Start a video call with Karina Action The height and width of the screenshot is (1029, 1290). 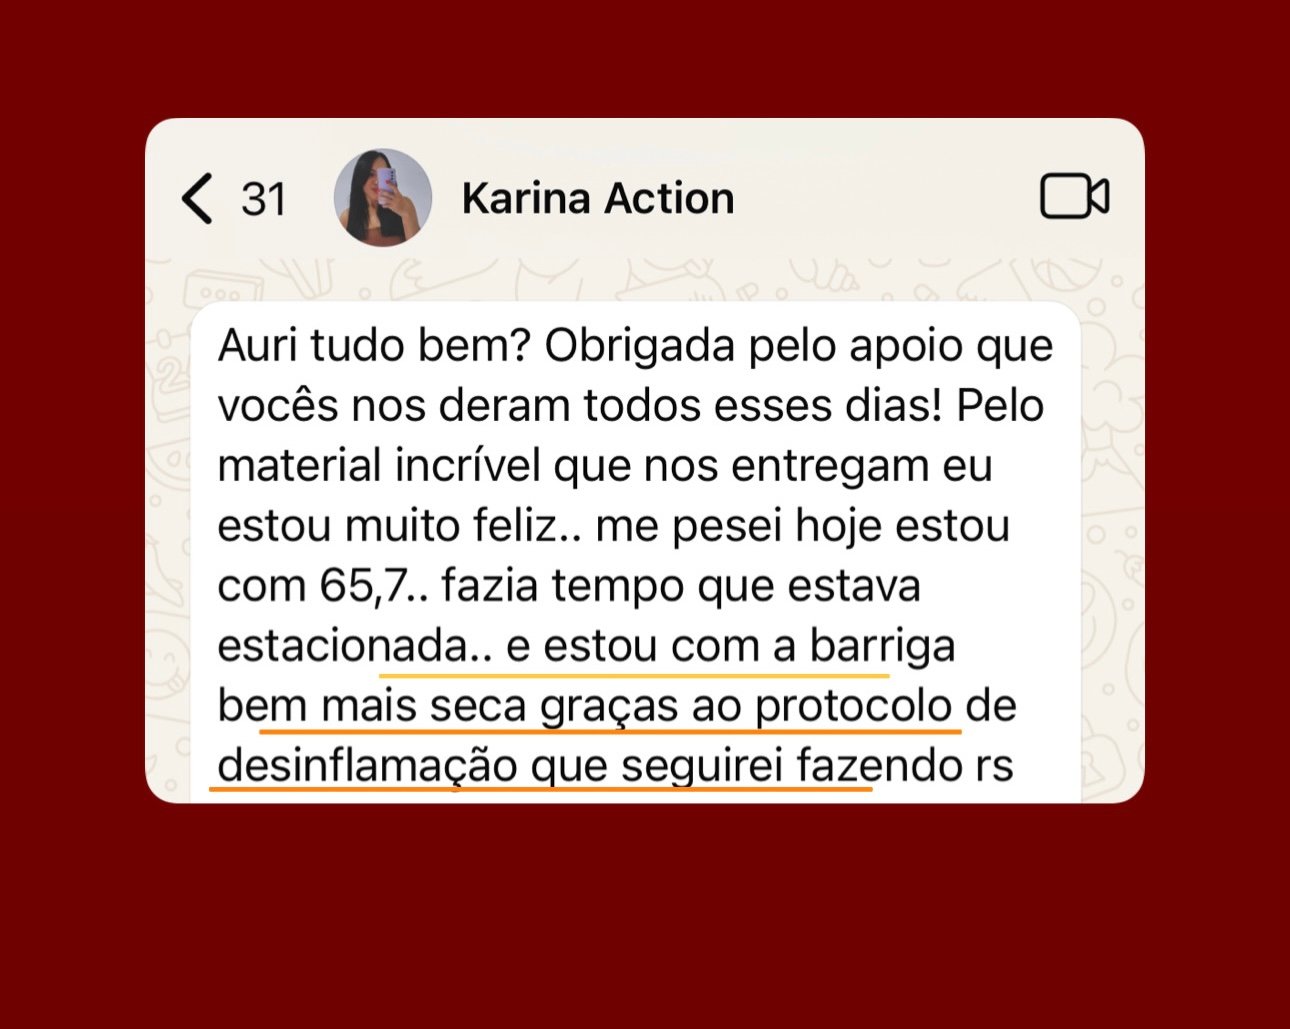(x=1075, y=196)
